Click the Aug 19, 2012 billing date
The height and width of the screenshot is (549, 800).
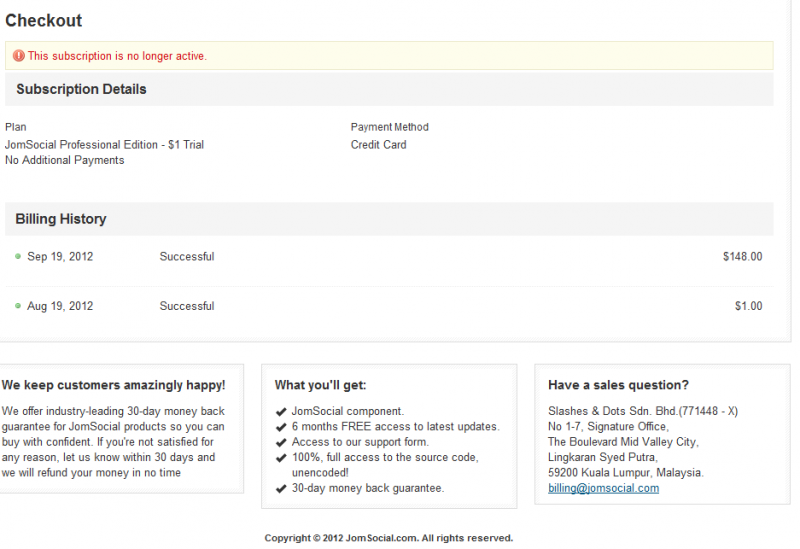[x=60, y=306]
